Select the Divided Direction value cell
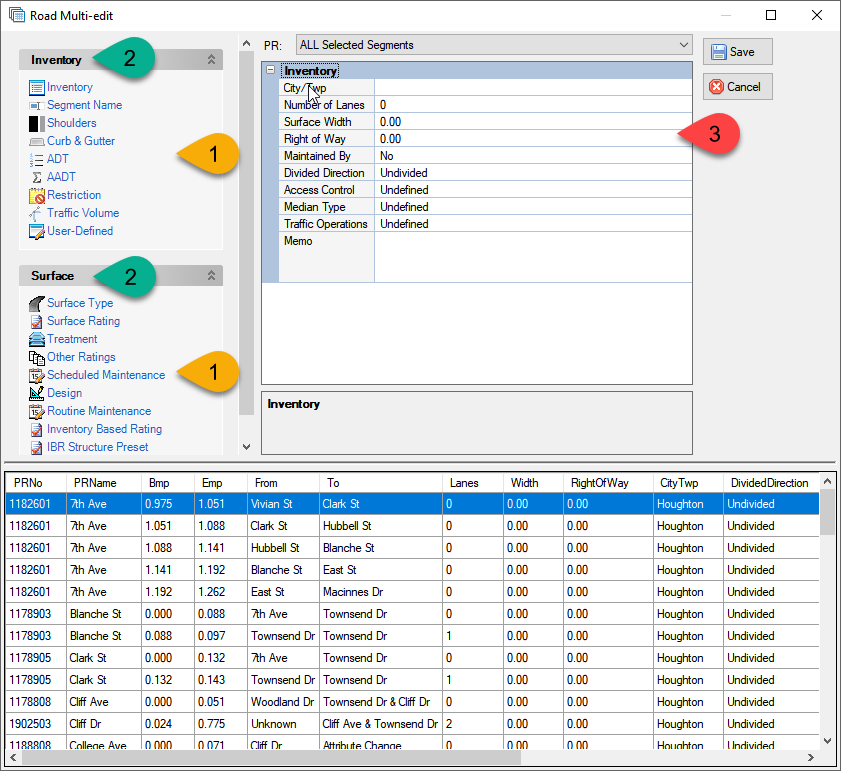 click(x=533, y=173)
